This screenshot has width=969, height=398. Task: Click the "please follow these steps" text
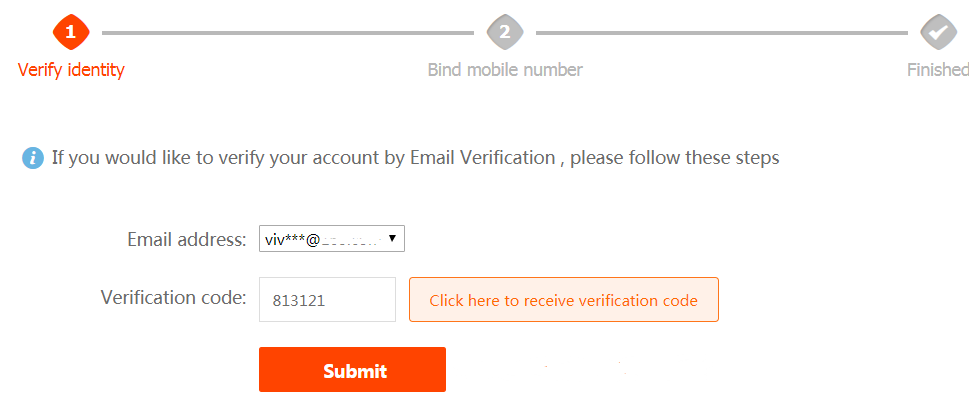[675, 158]
